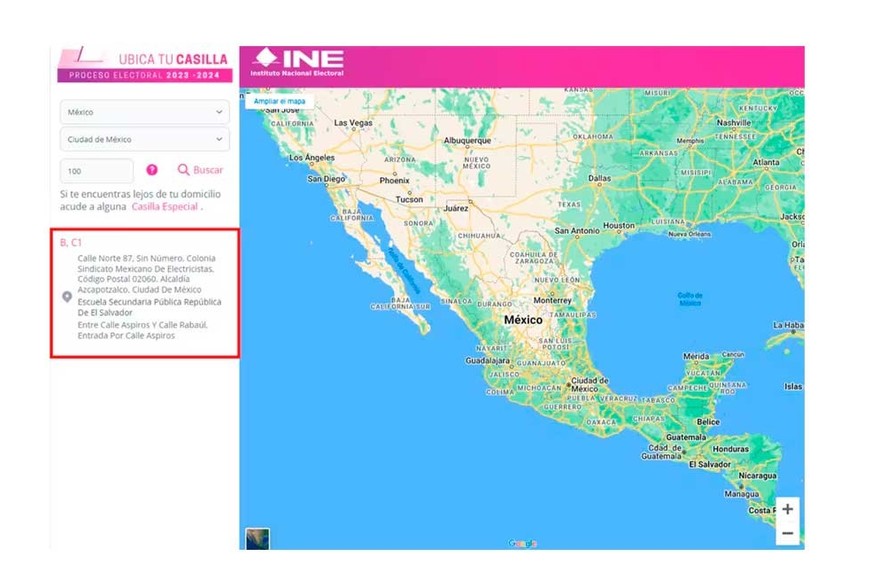
Task: Open the Casilla Especial link
Action: 165,207
